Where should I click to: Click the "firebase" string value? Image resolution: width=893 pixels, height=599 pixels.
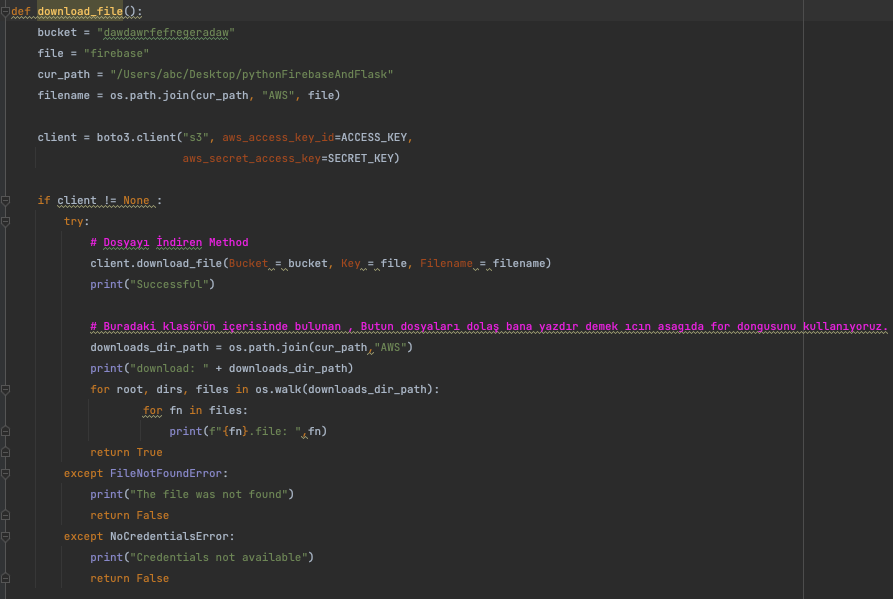tap(116, 54)
